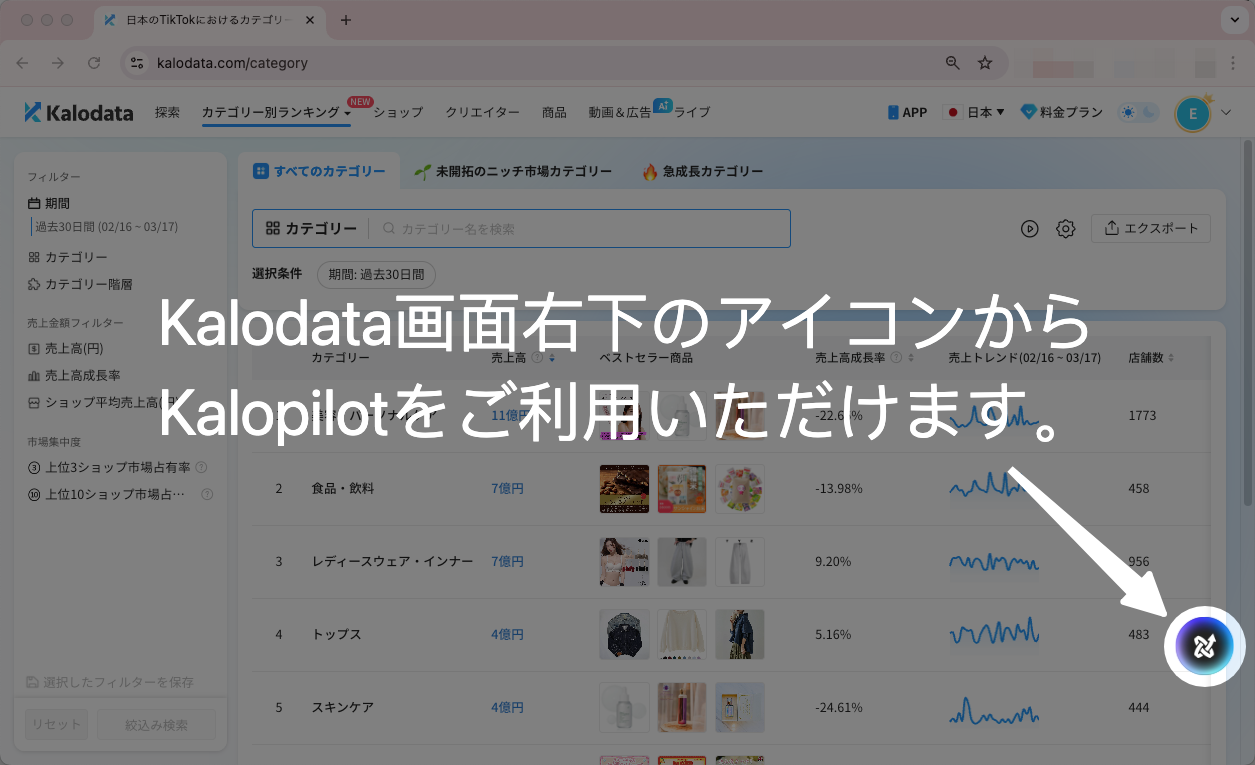Open the Kalopilot assistant floating icon
1255x765 pixels.
pyautogui.click(x=1204, y=646)
